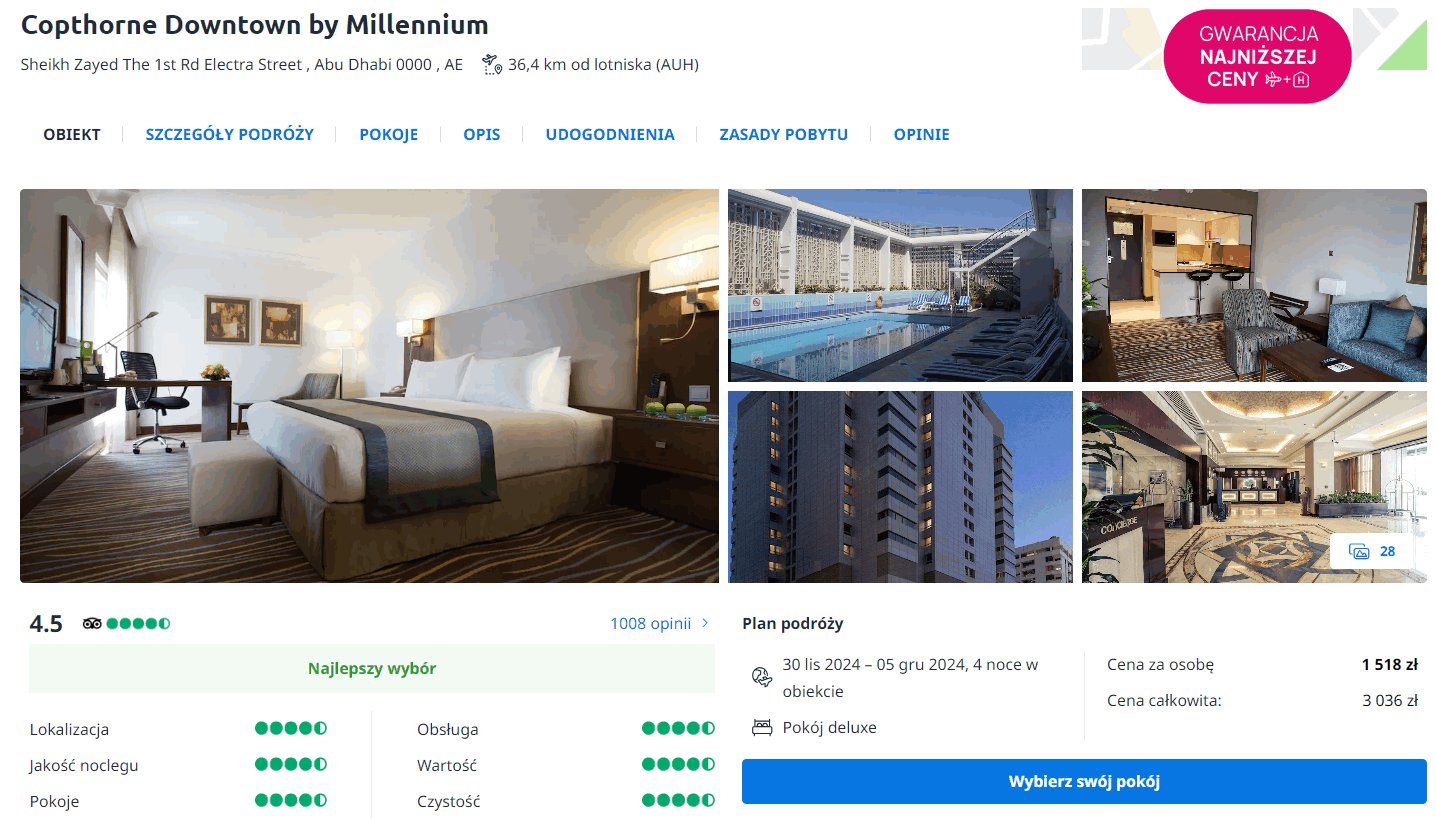This screenshot has height=819, width=1436.
Task: View the suite living room photo
Action: tap(1254, 285)
